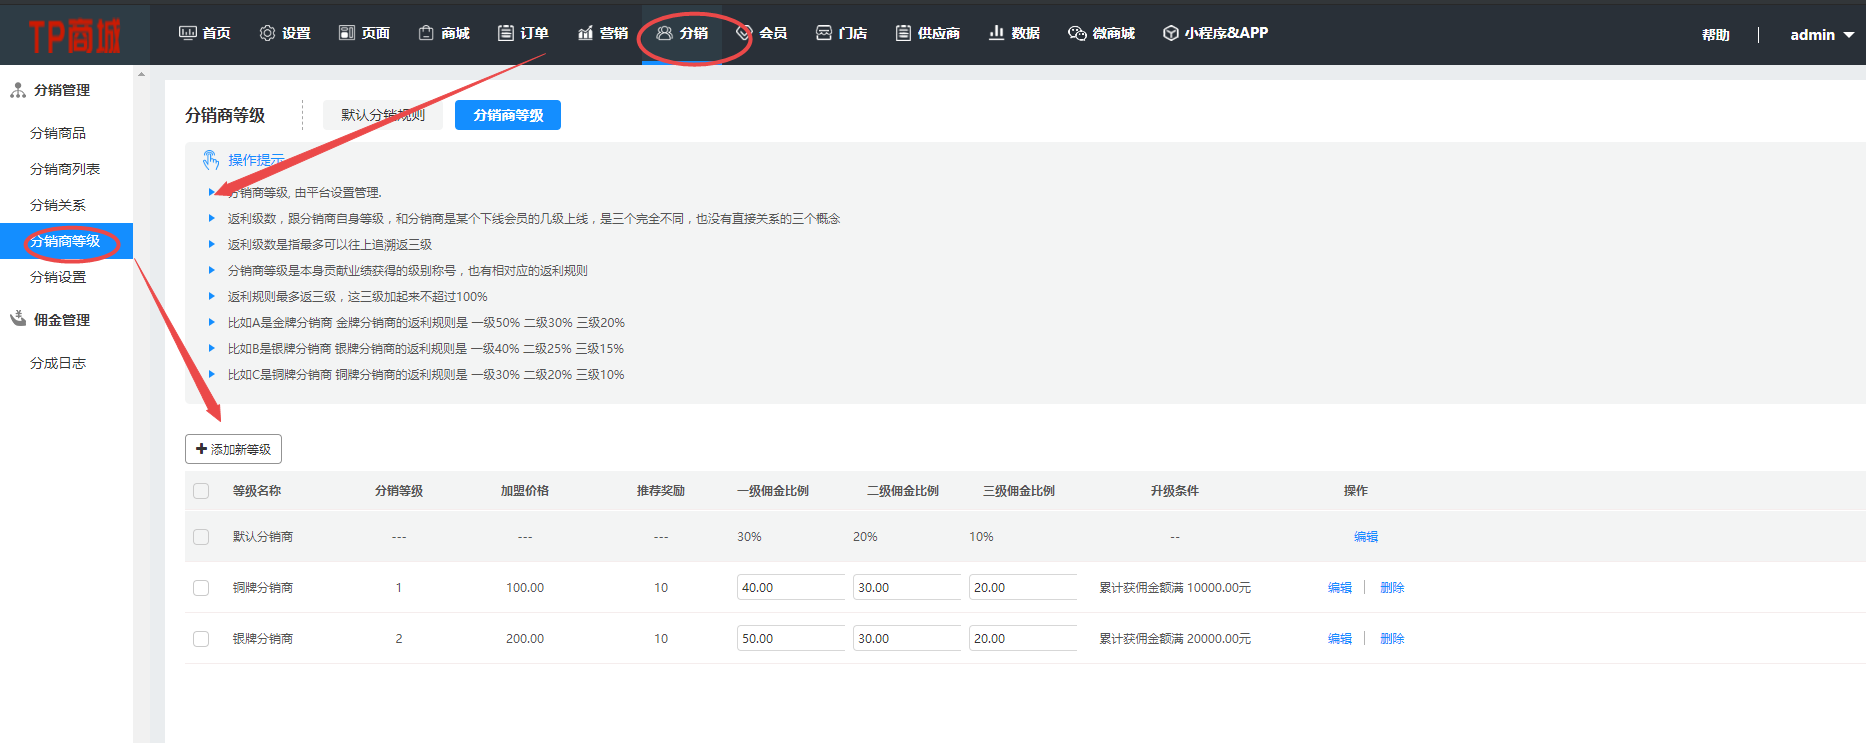
Task: Click the sidebar scroll-up arrow
Action: click(x=141, y=74)
